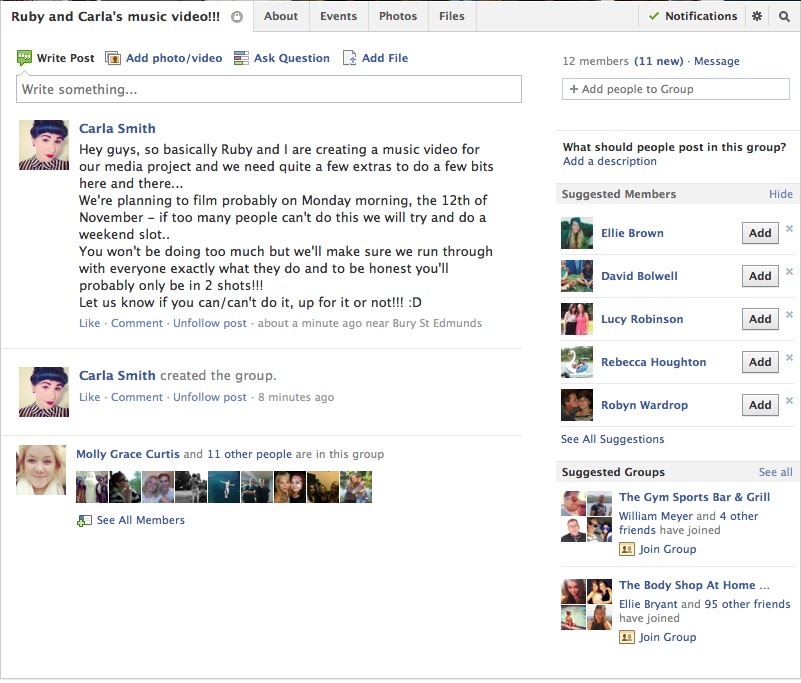Upload a document with Add File

(375, 58)
